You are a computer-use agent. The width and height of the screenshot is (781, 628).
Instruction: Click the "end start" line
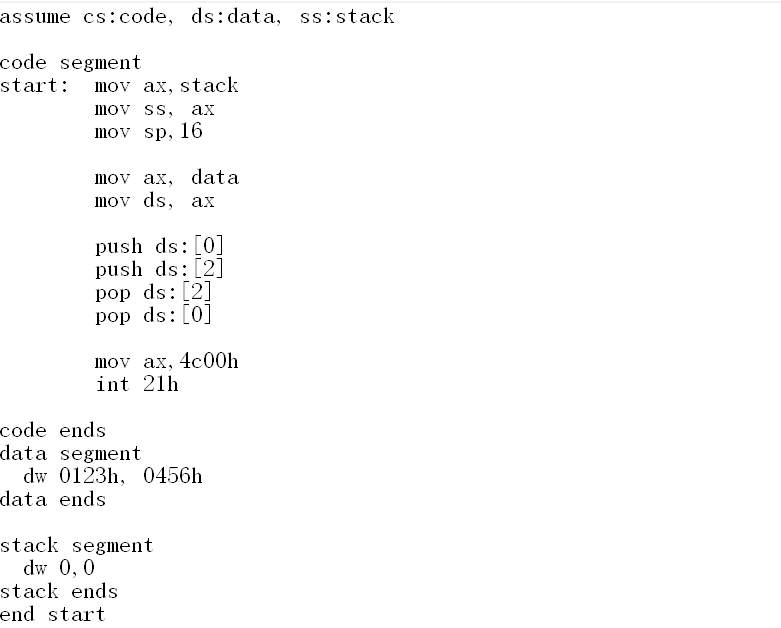tap(52, 614)
